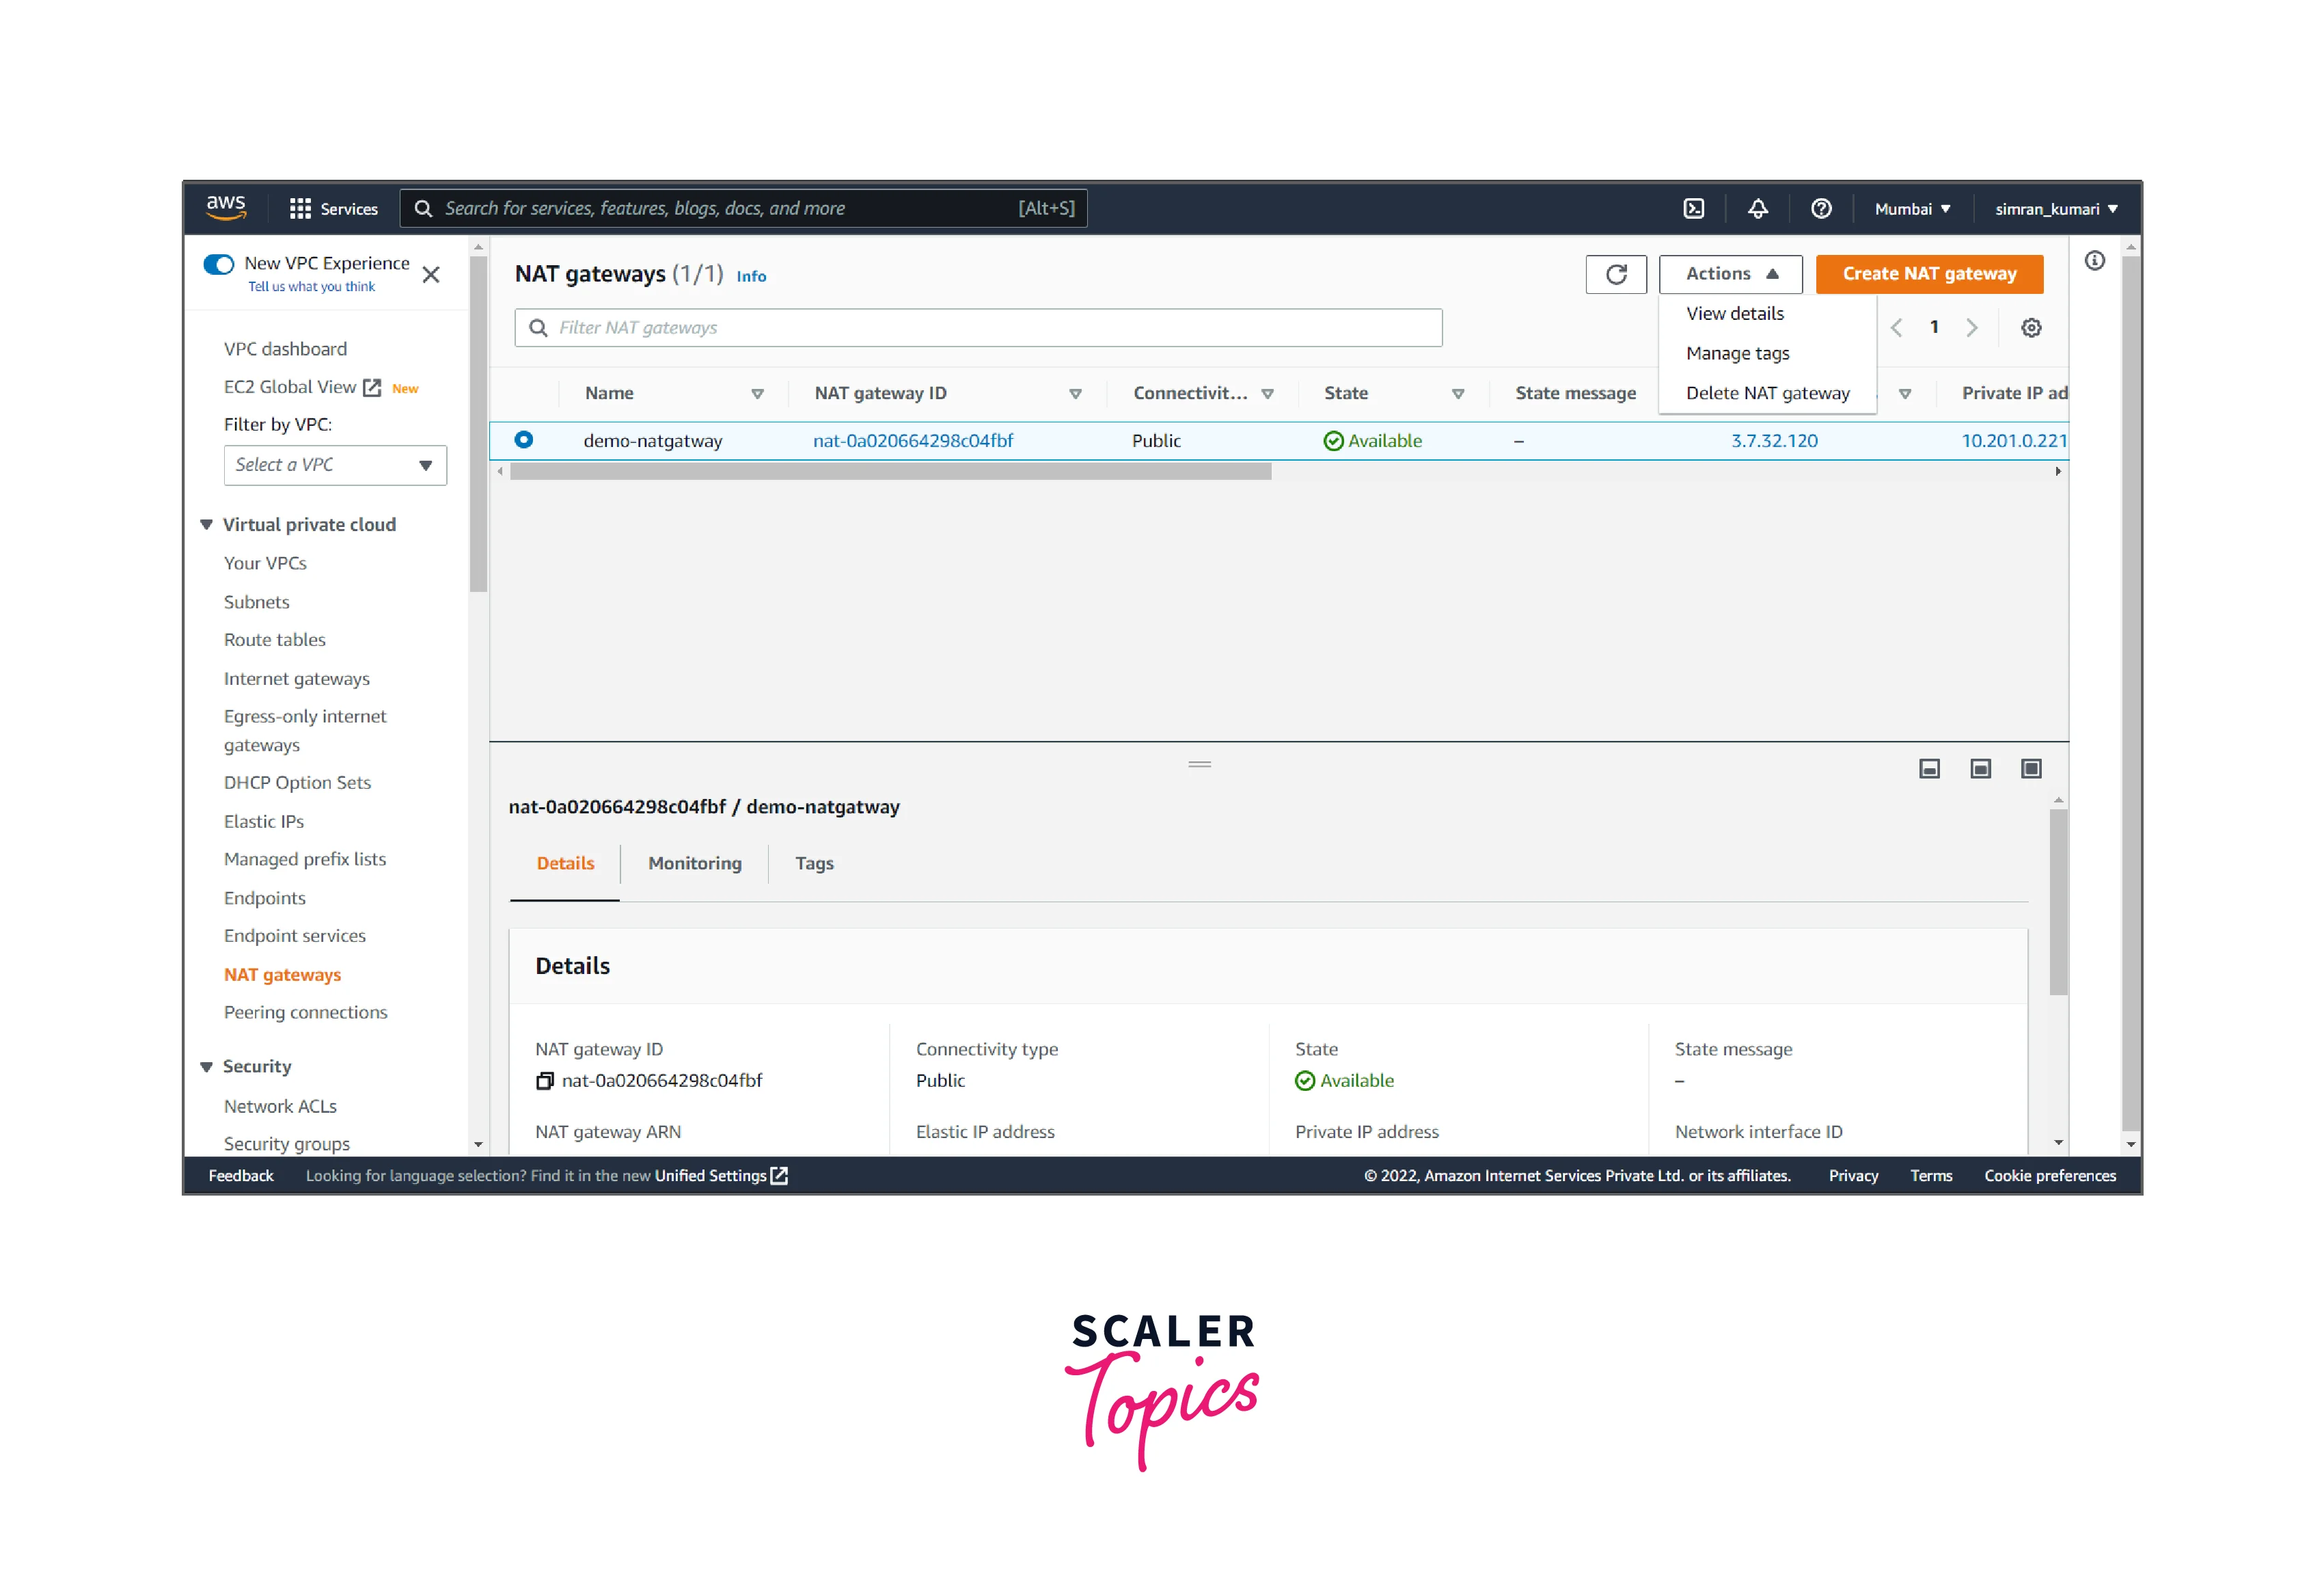The height and width of the screenshot is (1596, 2324).
Task: Open the Select a VPC dropdown
Action: pyautogui.click(x=335, y=465)
